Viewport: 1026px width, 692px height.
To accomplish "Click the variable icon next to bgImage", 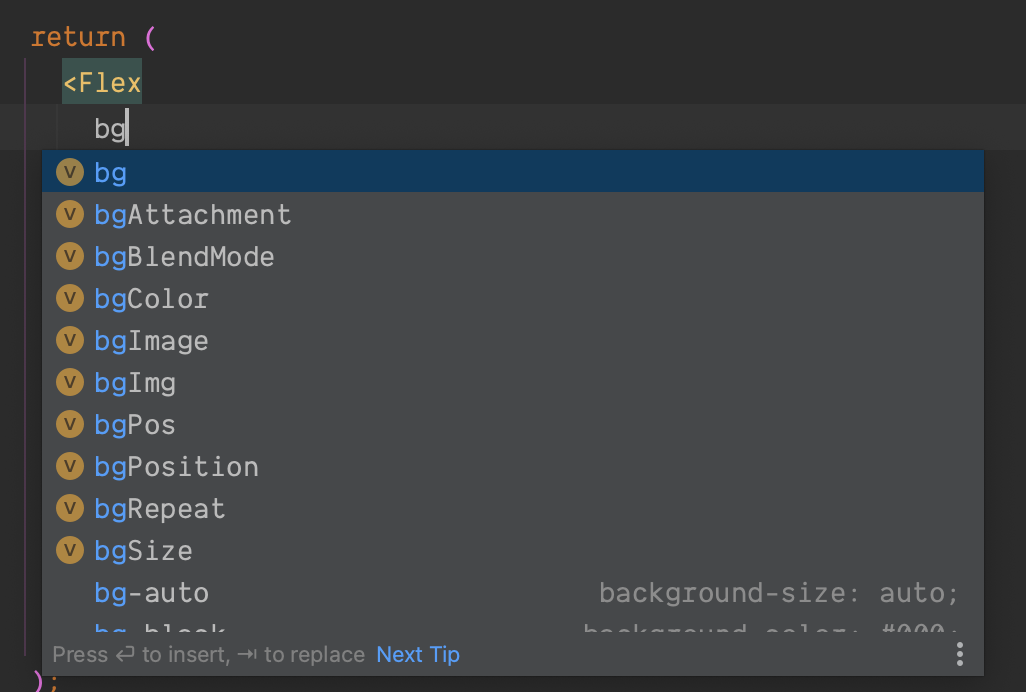I will (69, 340).
